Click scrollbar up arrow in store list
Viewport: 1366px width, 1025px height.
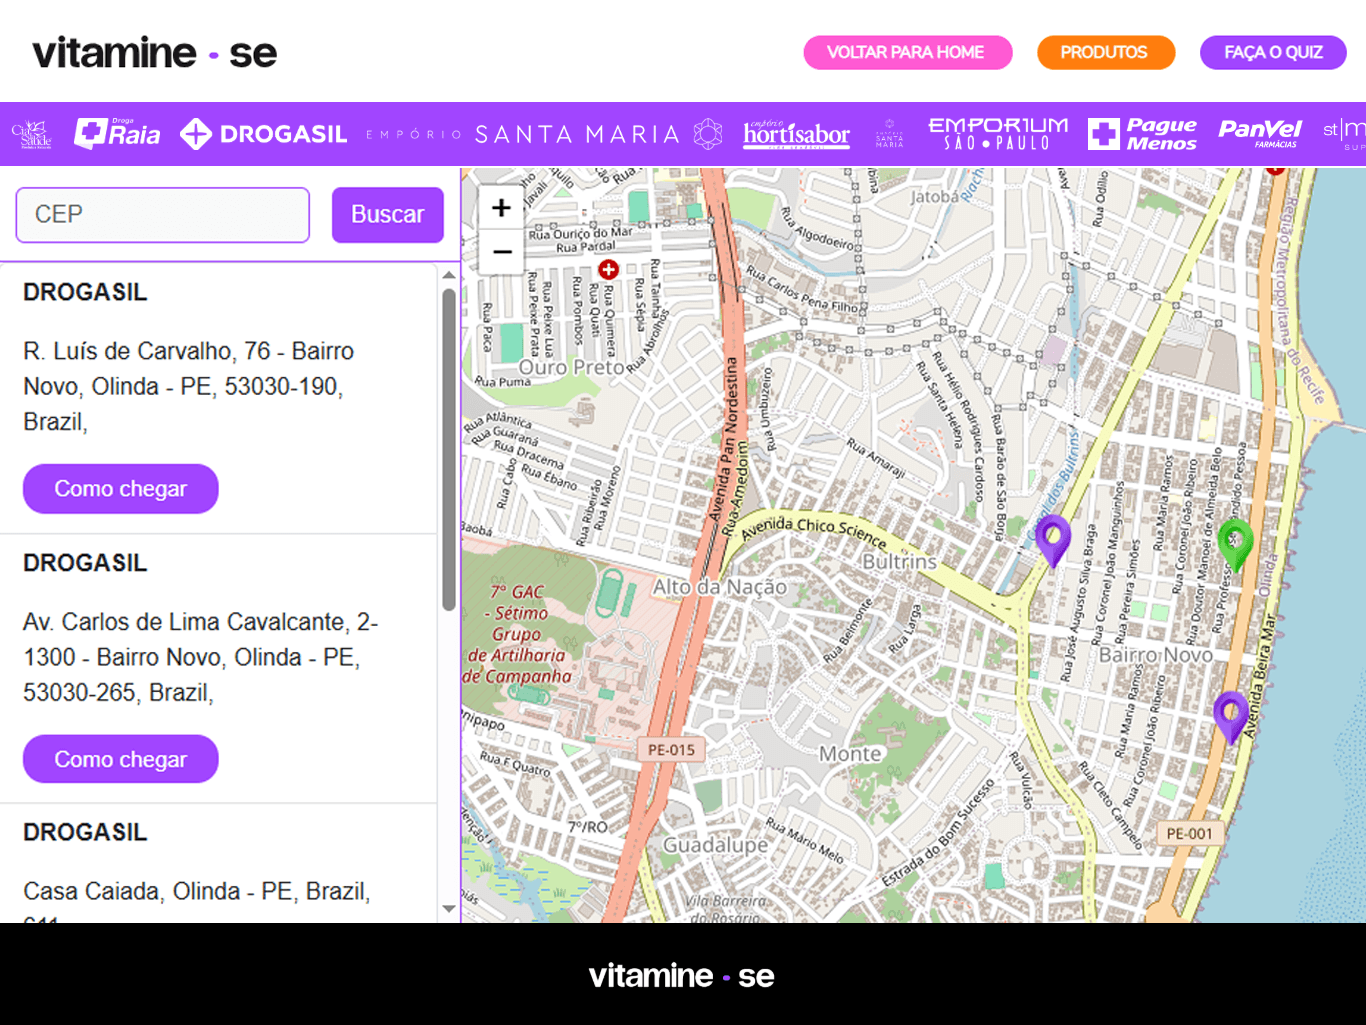[x=449, y=275]
